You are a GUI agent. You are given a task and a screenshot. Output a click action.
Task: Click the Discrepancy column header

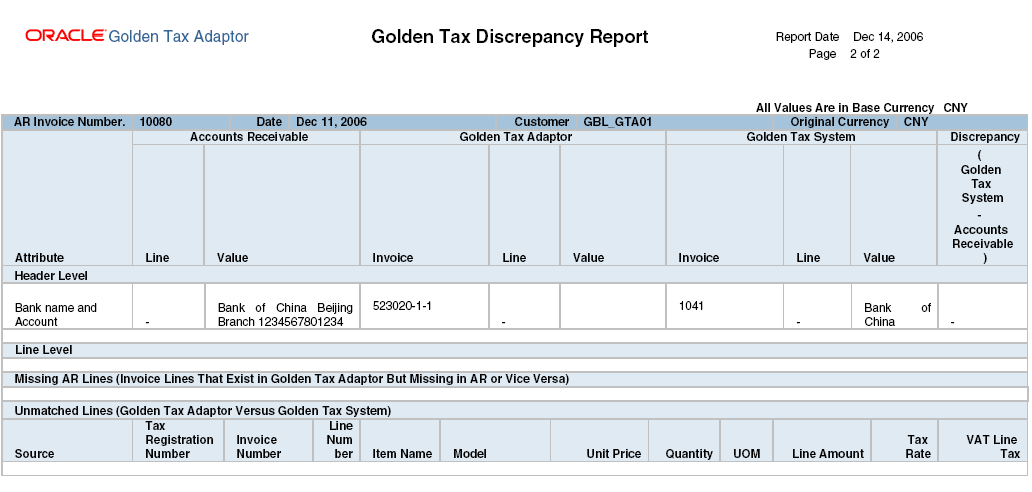click(x=985, y=137)
